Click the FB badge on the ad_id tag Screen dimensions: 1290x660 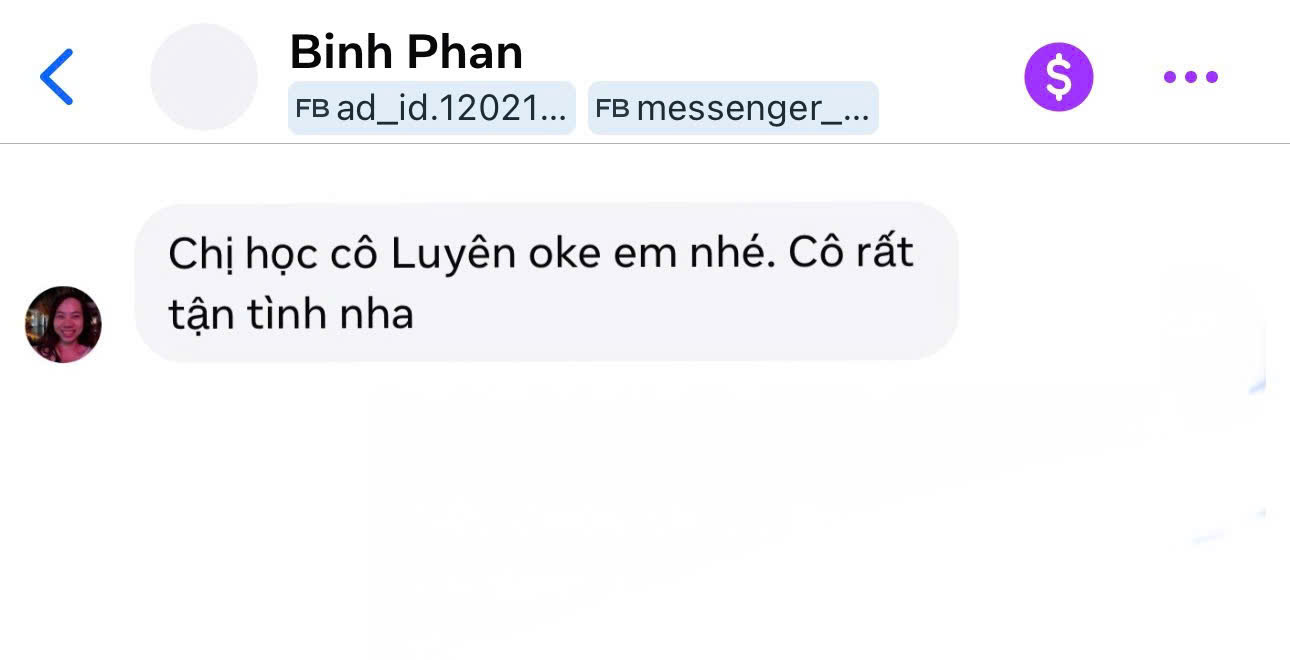(x=313, y=108)
